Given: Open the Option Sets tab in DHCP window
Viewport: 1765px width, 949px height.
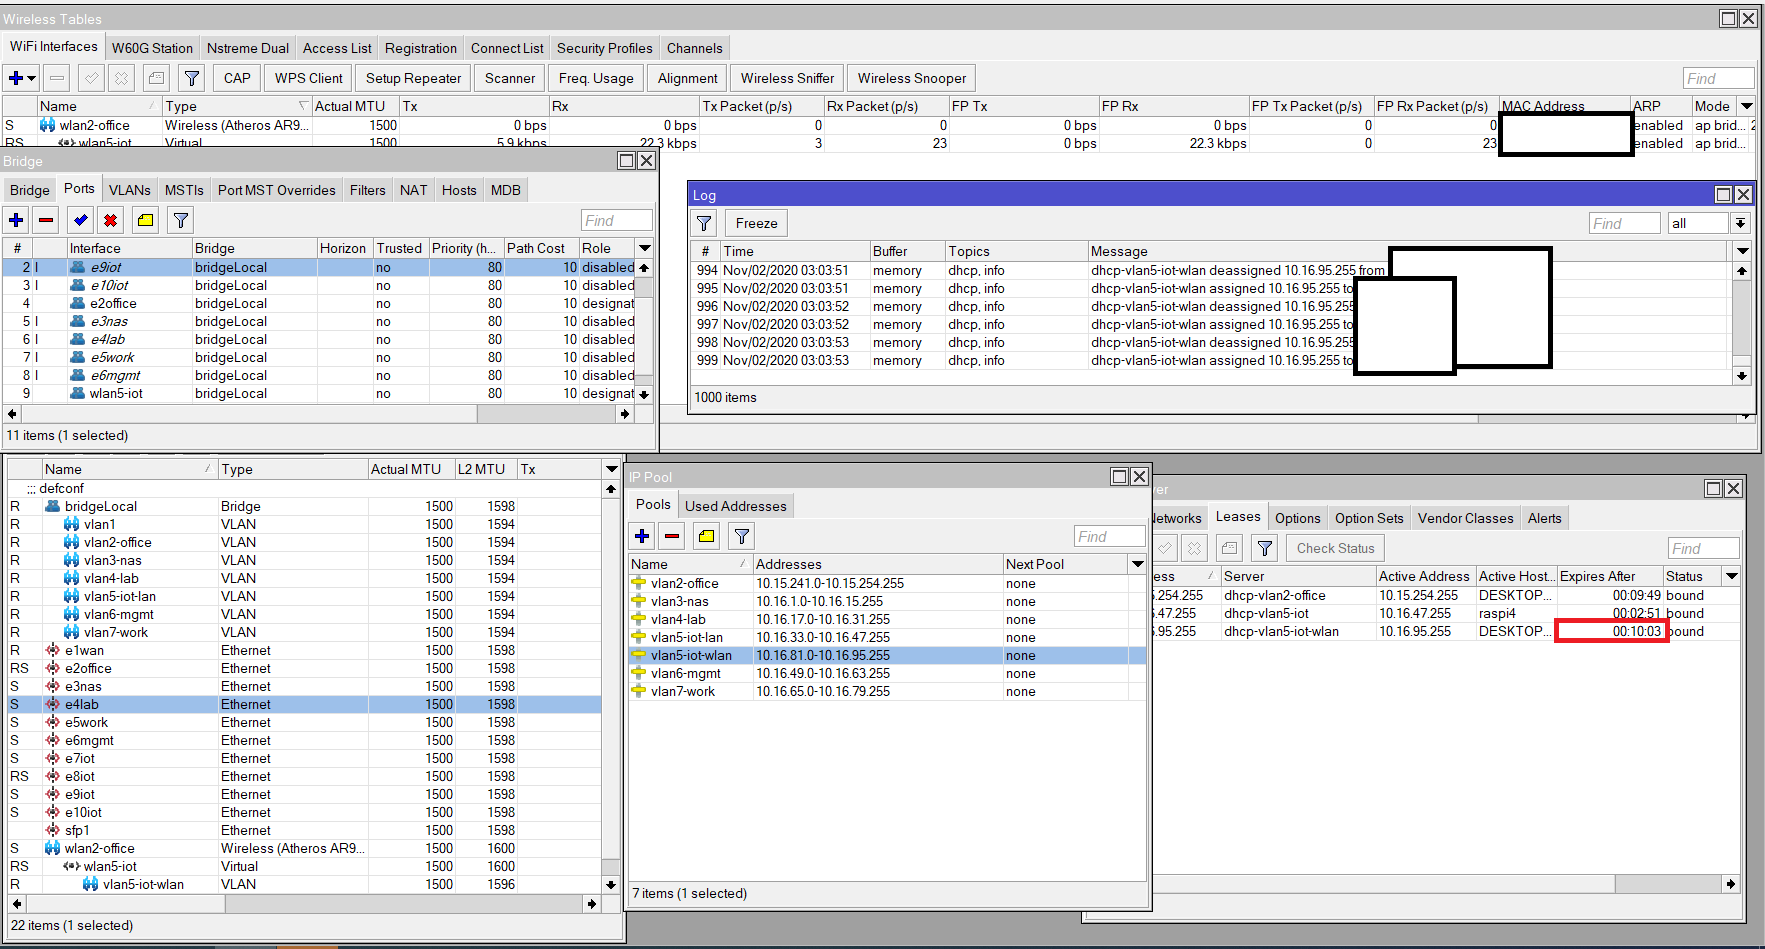Looking at the screenshot, I should click(x=1369, y=518).
